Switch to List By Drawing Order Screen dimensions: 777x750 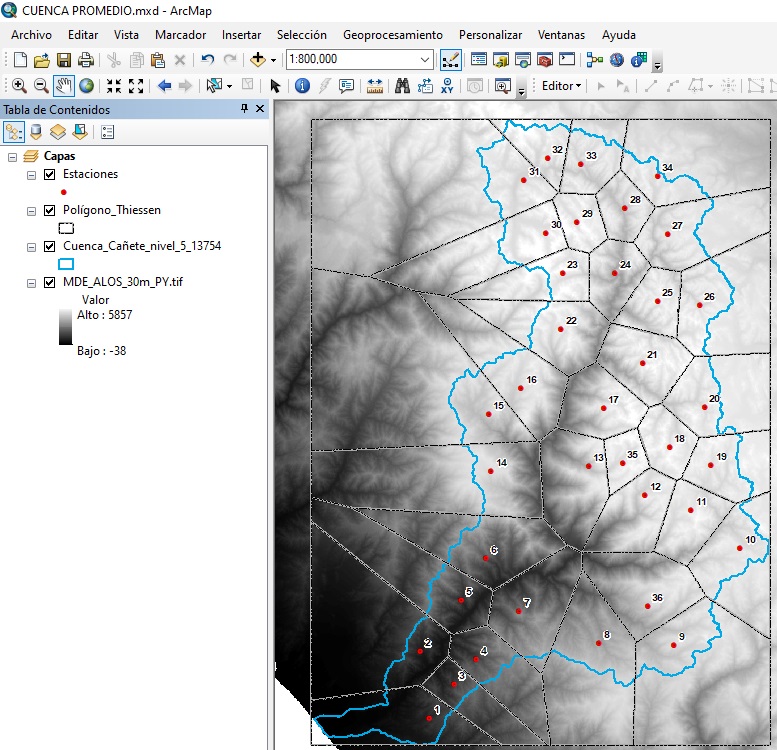14,132
